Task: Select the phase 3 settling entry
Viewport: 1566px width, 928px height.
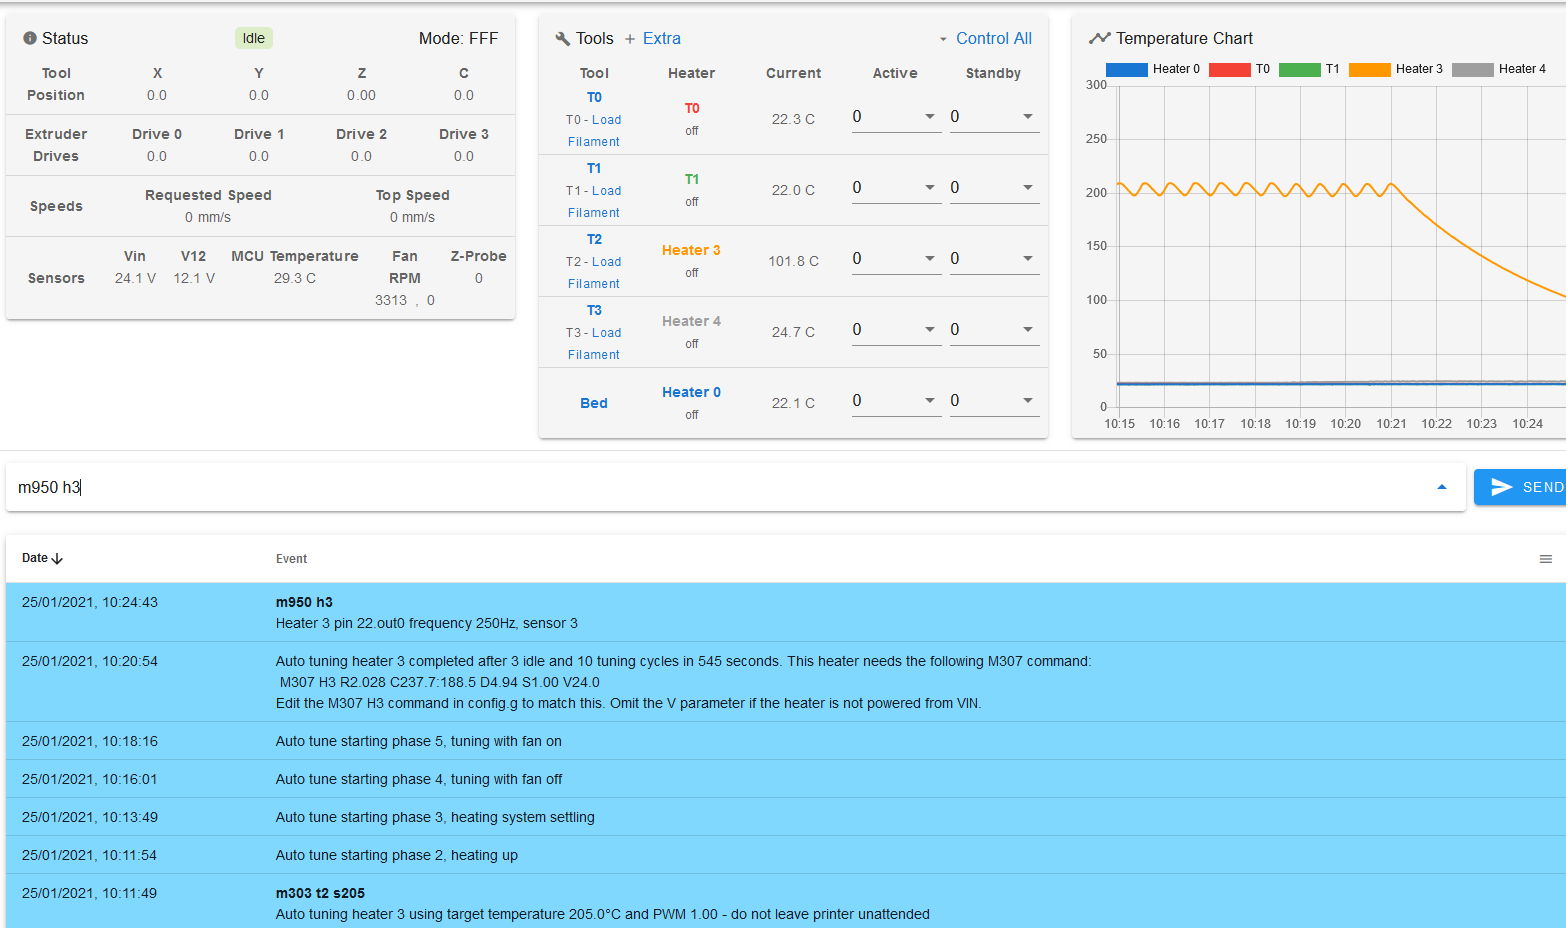Action: [x=786, y=817]
